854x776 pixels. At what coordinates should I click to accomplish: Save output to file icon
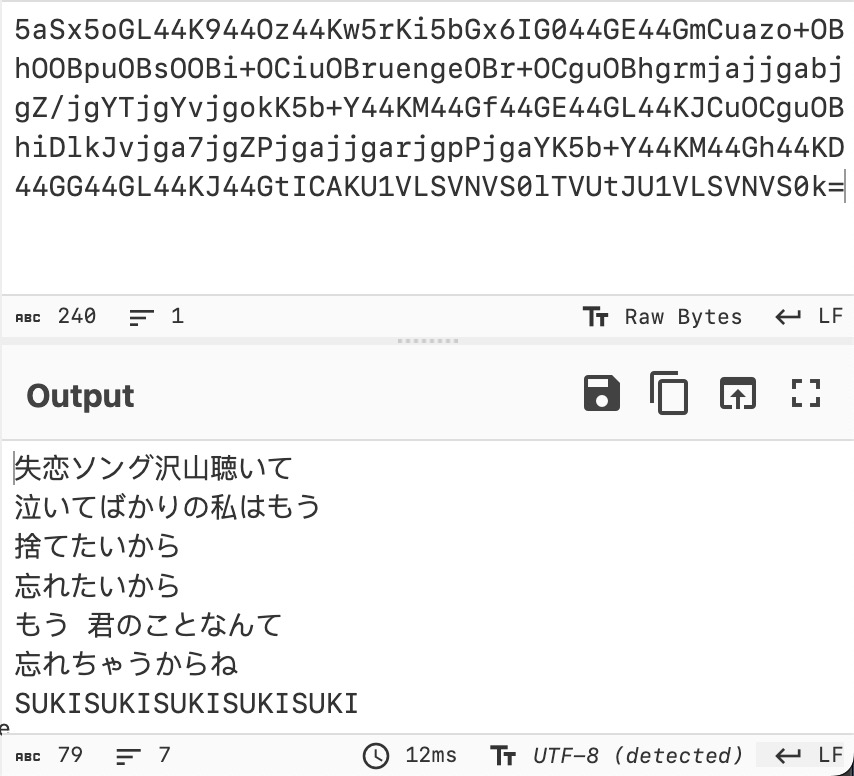coord(601,393)
